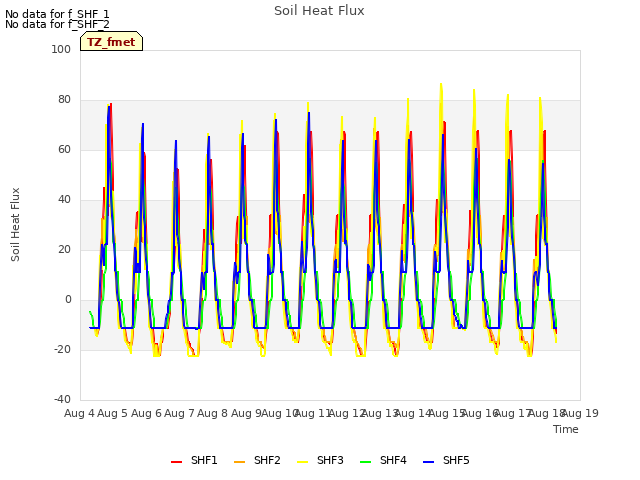The height and width of the screenshot is (480, 640).
Task: Toggle the SHF3 legend label
Action: (330, 460)
